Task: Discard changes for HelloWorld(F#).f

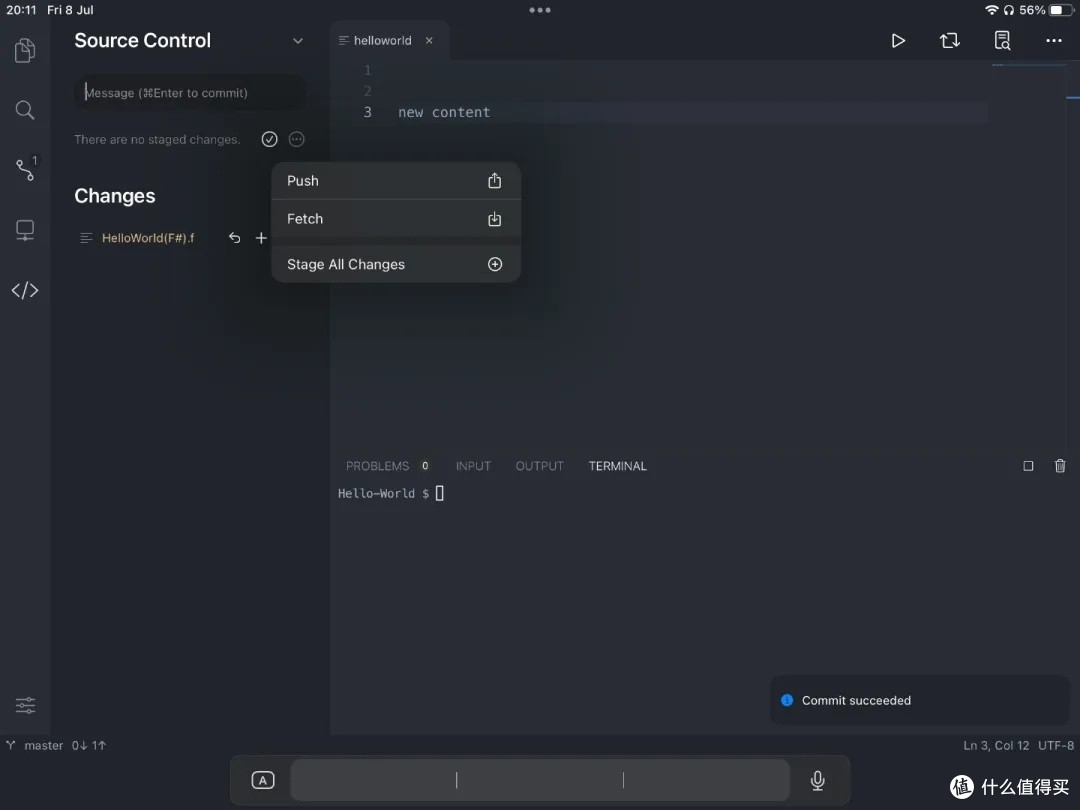Action: tap(235, 238)
